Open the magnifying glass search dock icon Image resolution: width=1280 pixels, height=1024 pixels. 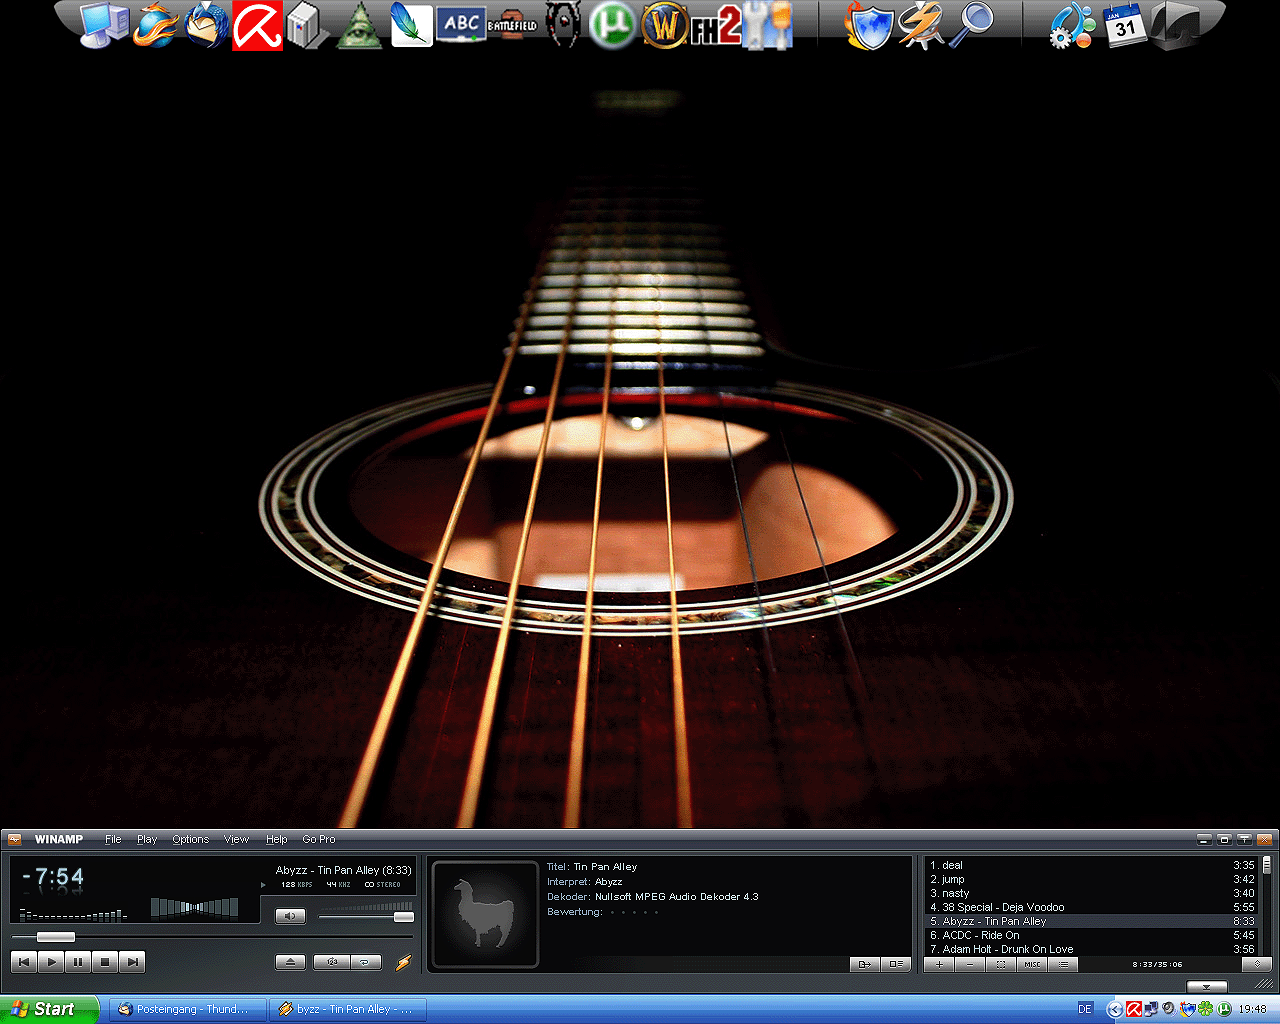(x=970, y=26)
